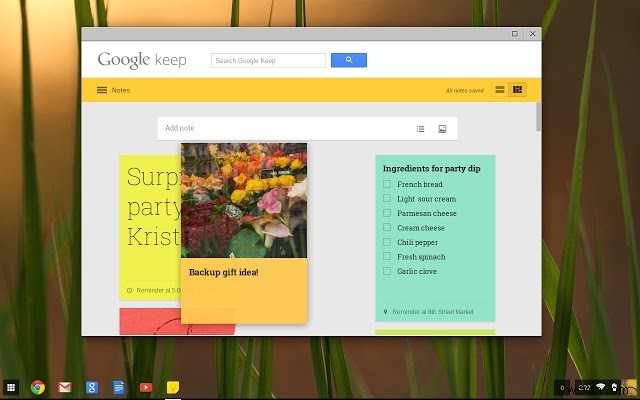
Task: Click Reminder at 8th Street Market
Action: pos(433,312)
